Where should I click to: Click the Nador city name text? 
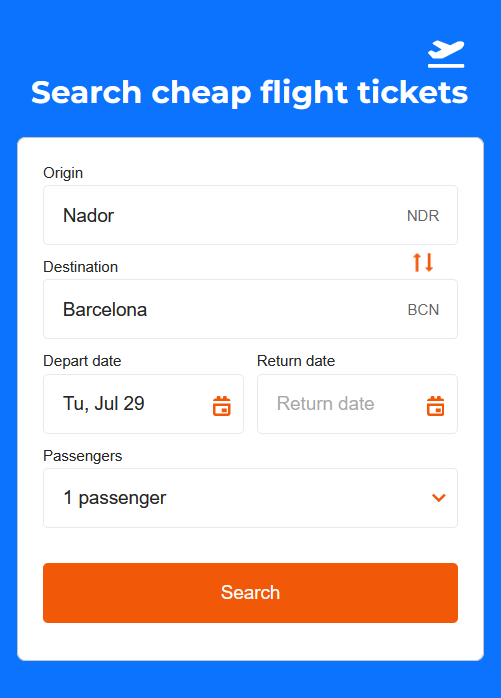(88, 215)
